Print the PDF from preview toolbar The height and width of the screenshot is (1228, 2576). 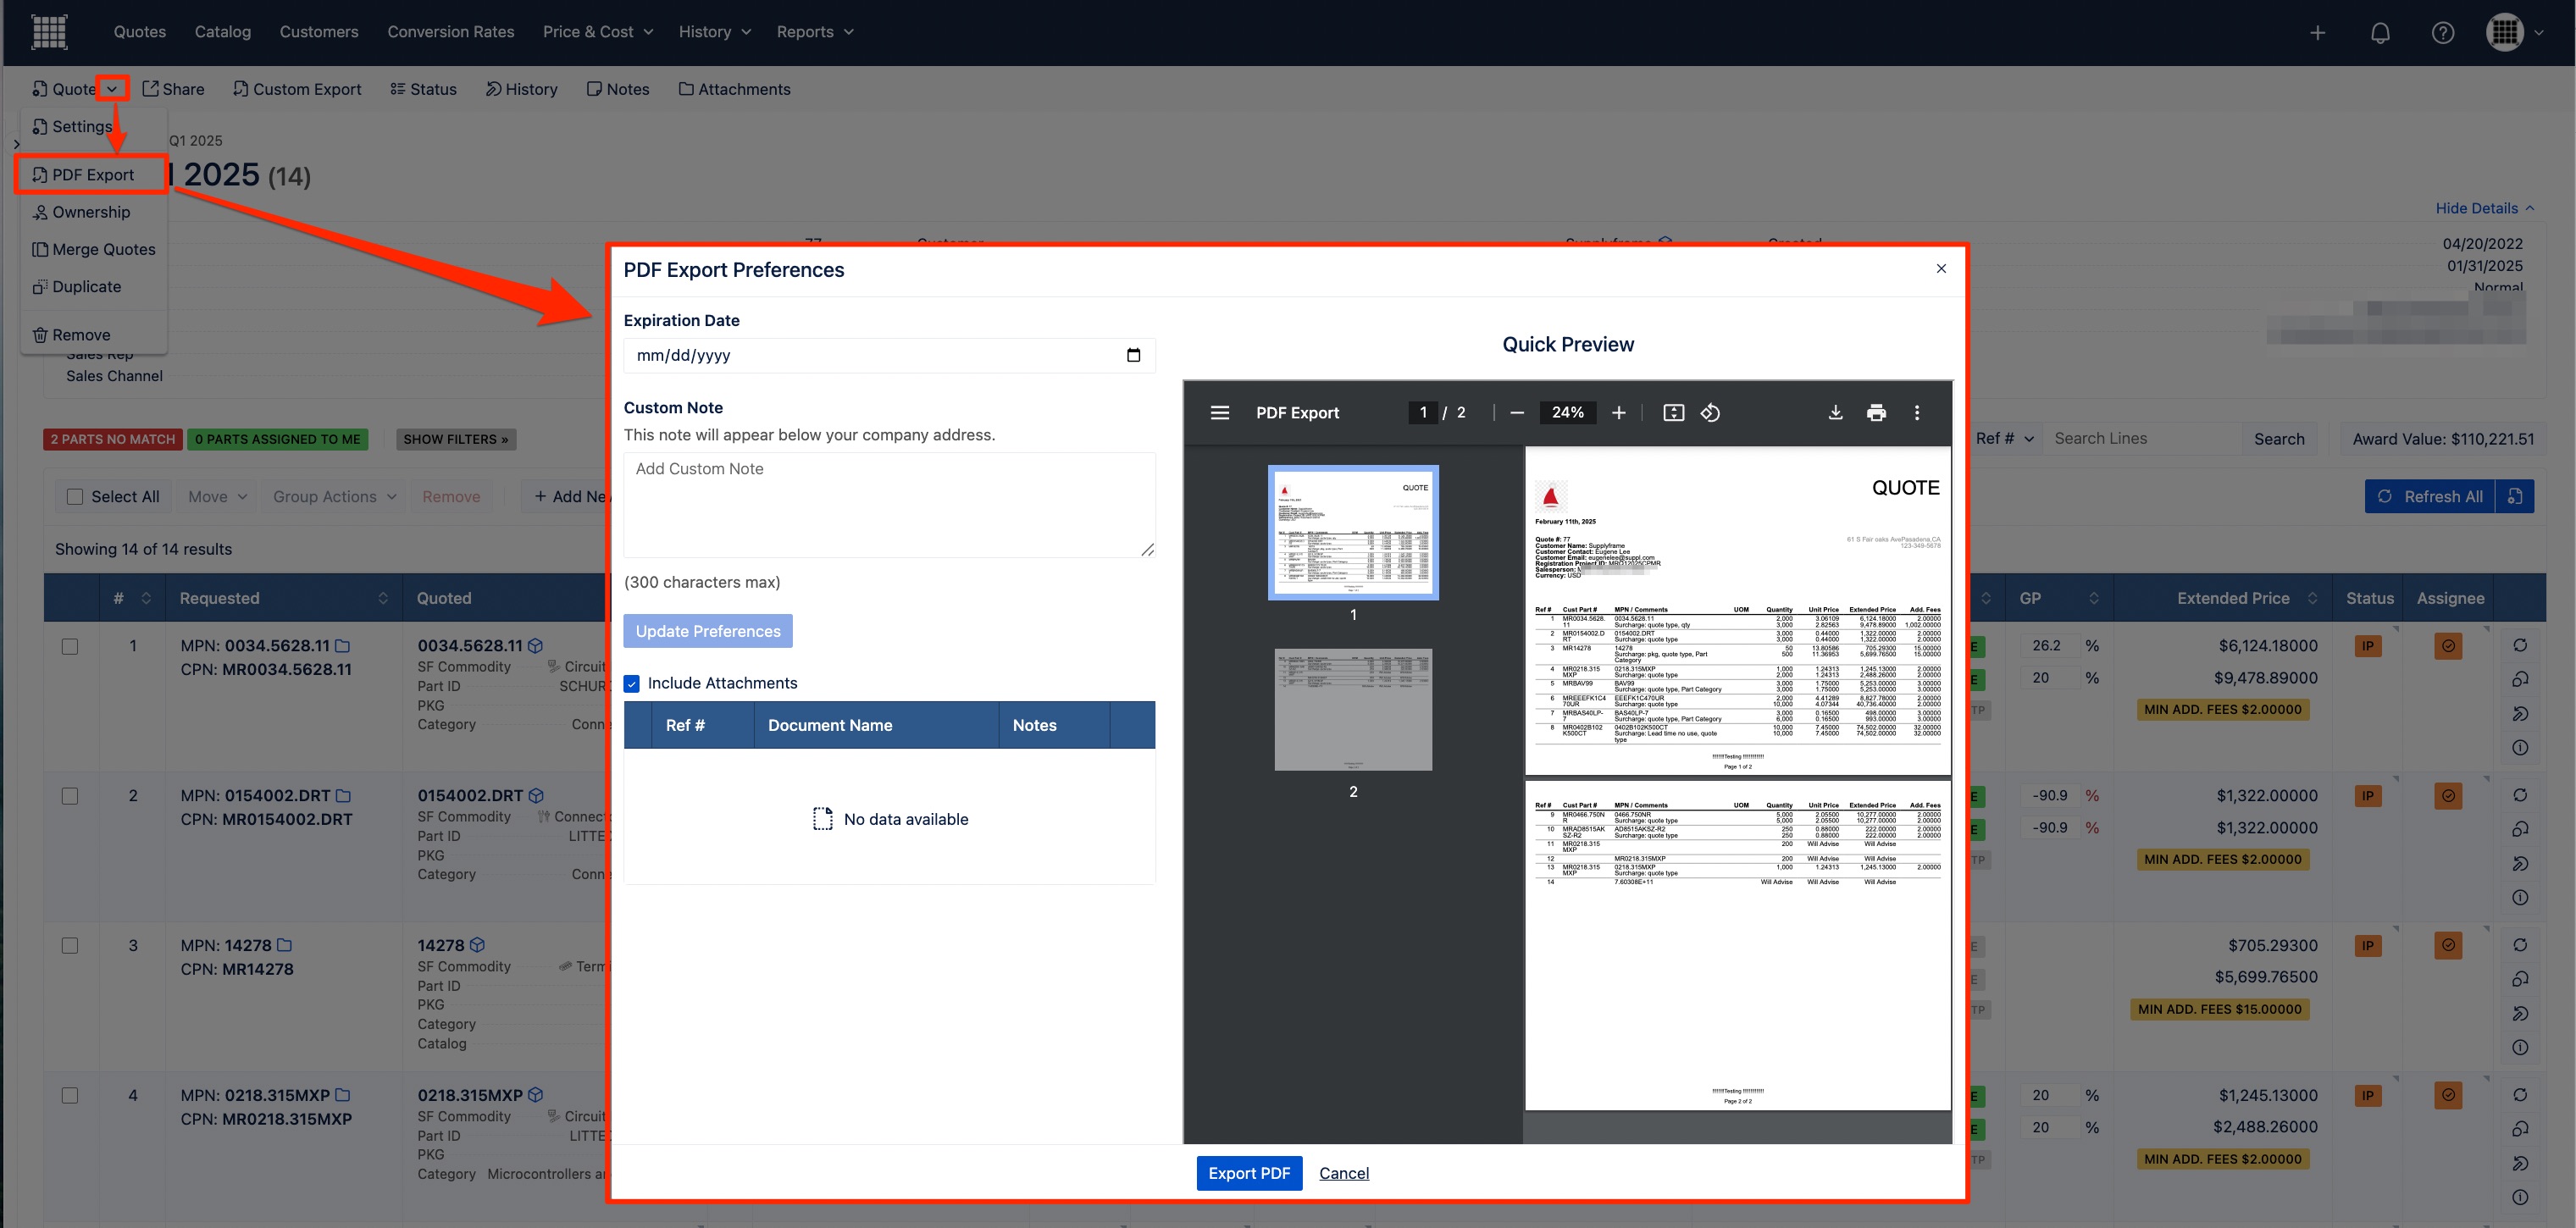coord(1876,413)
